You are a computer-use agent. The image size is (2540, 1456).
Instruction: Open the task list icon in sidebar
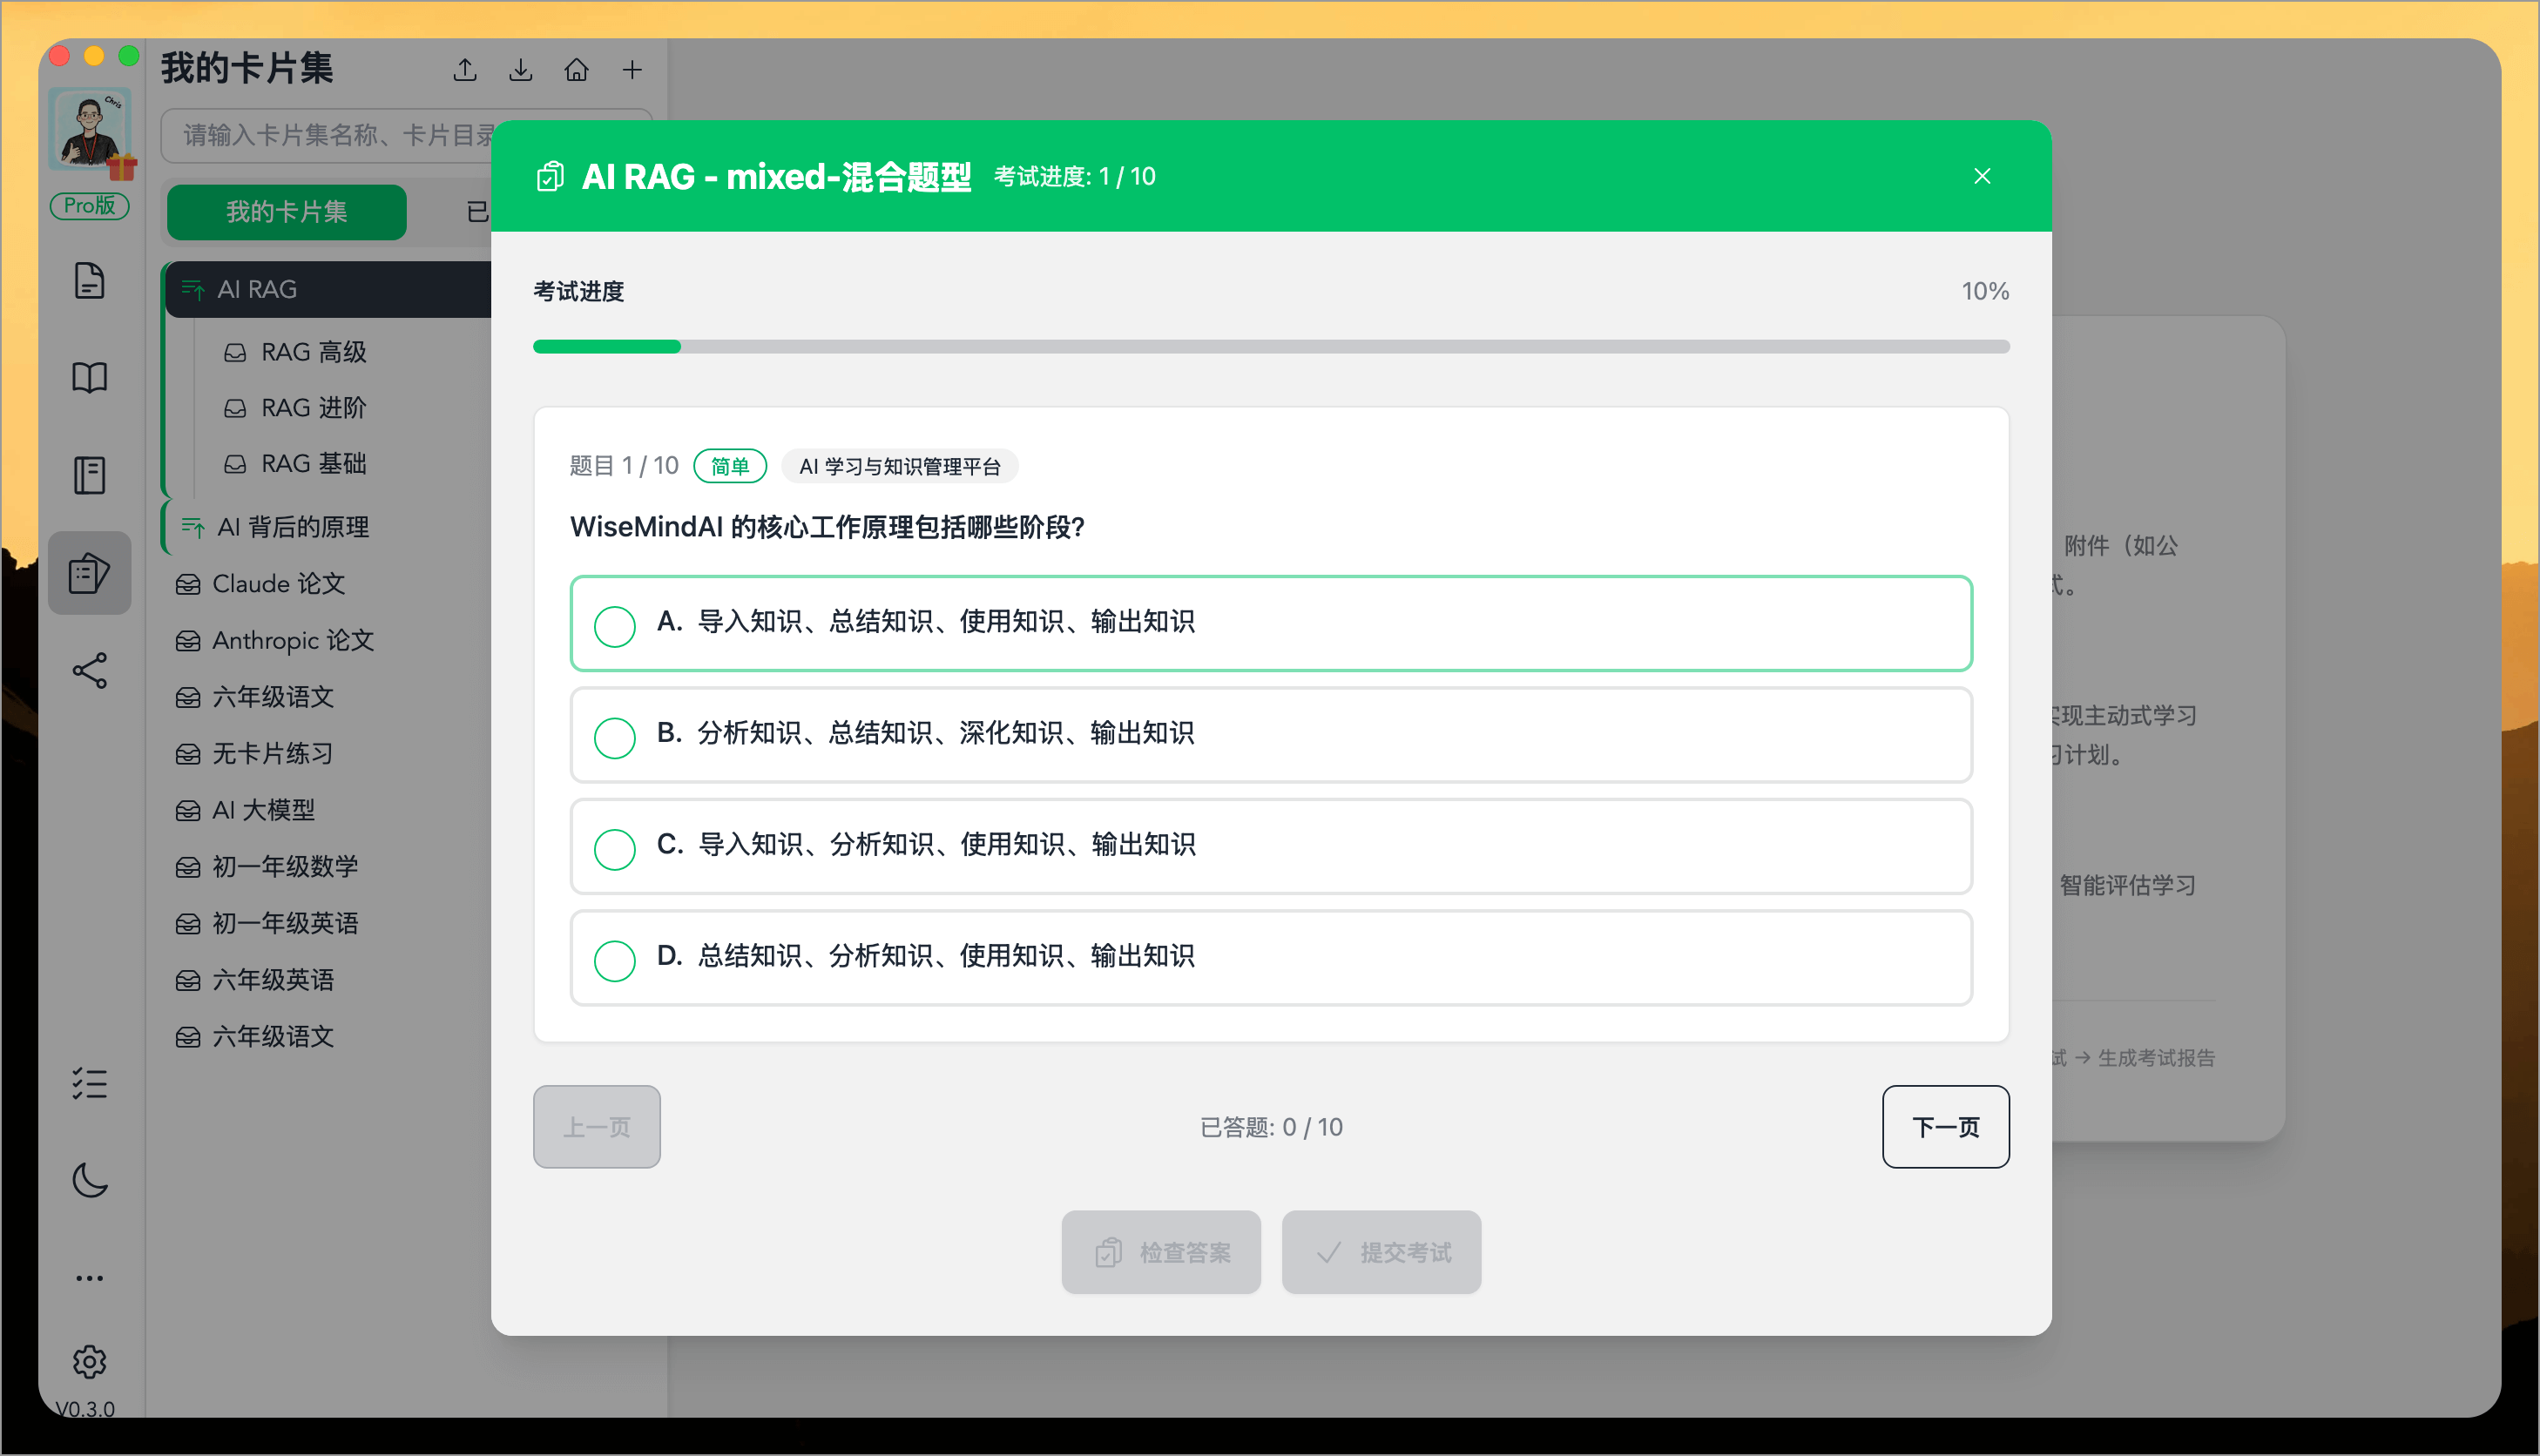tap(89, 1083)
